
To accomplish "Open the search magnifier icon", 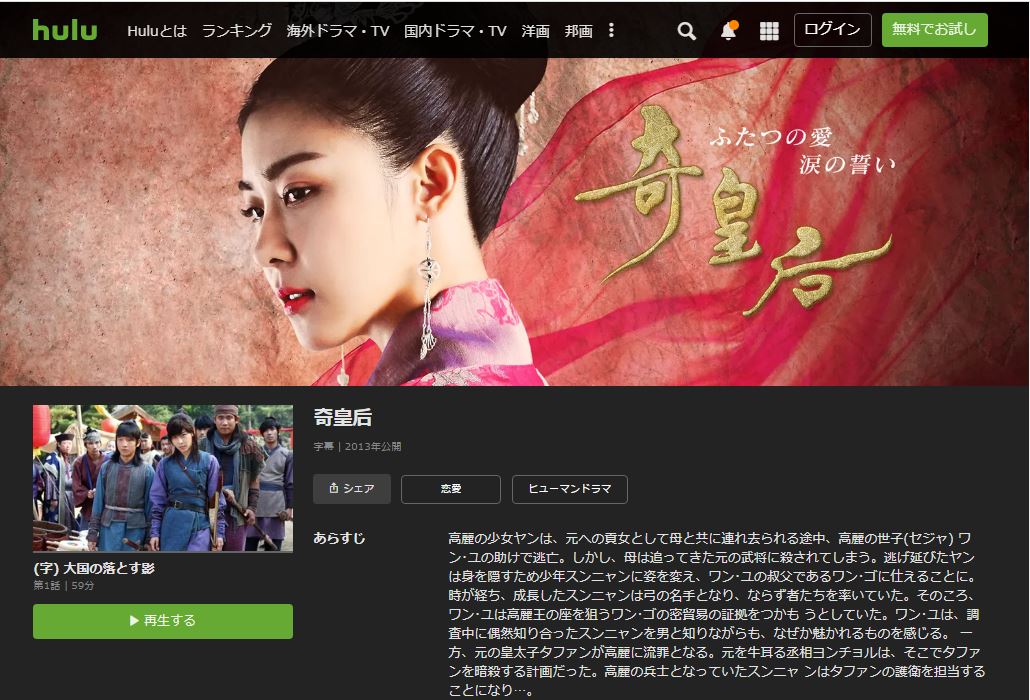I will pos(686,31).
